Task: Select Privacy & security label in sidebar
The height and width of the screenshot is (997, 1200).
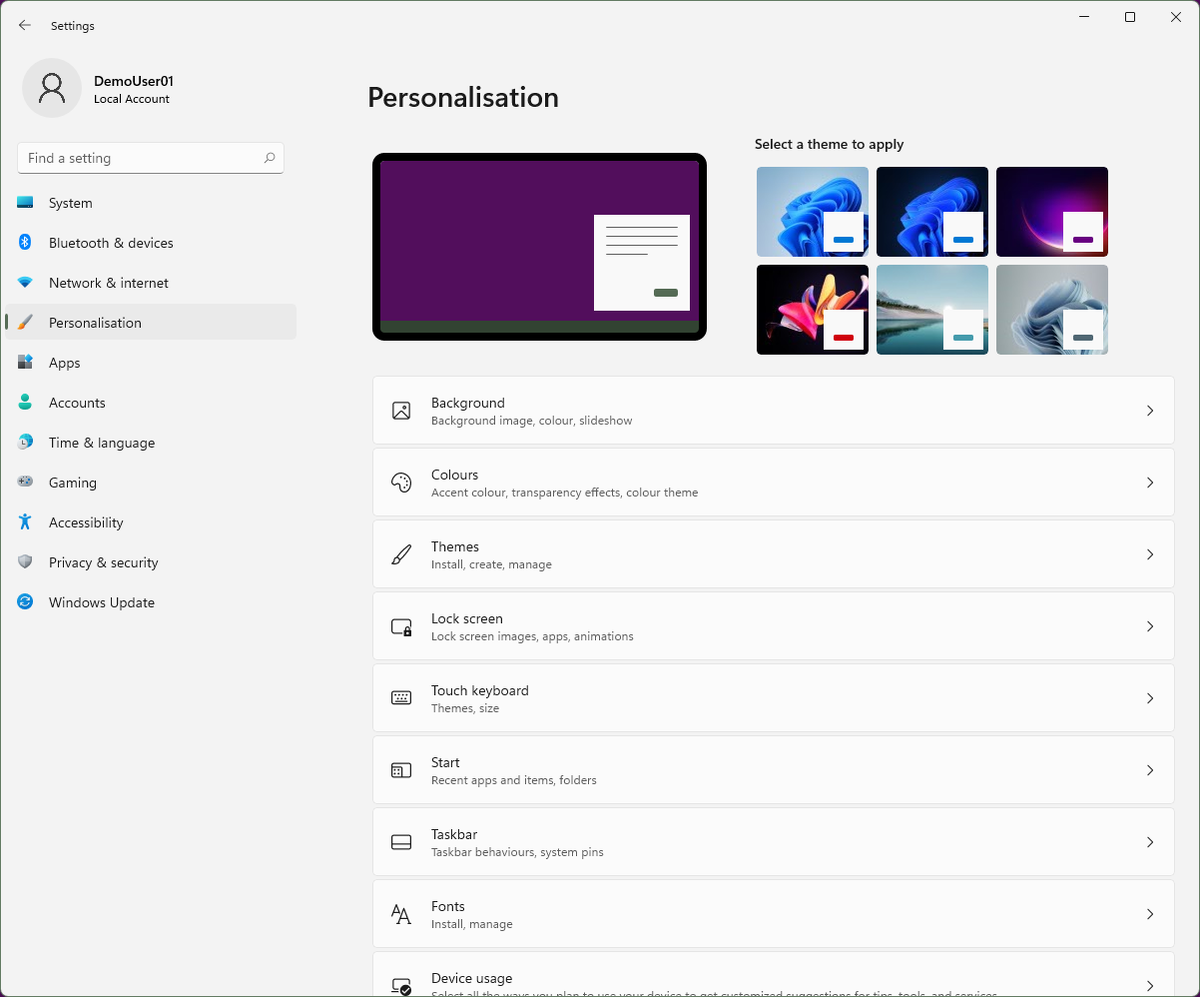Action: point(104,563)
